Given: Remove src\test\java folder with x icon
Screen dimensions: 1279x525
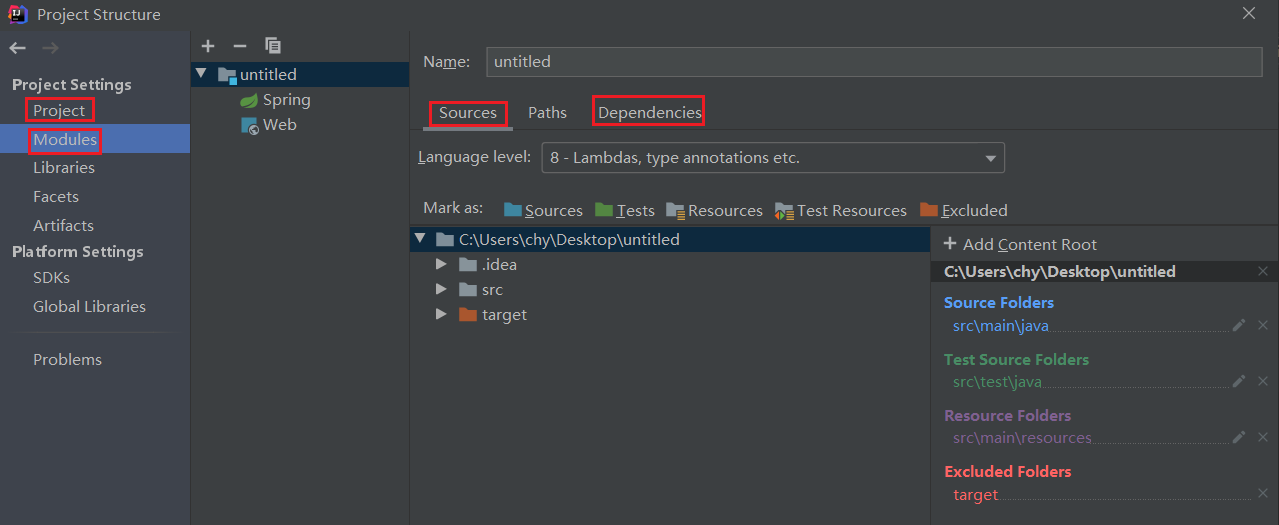Looking at the screenshot, I should click(x=1262, y=381).
